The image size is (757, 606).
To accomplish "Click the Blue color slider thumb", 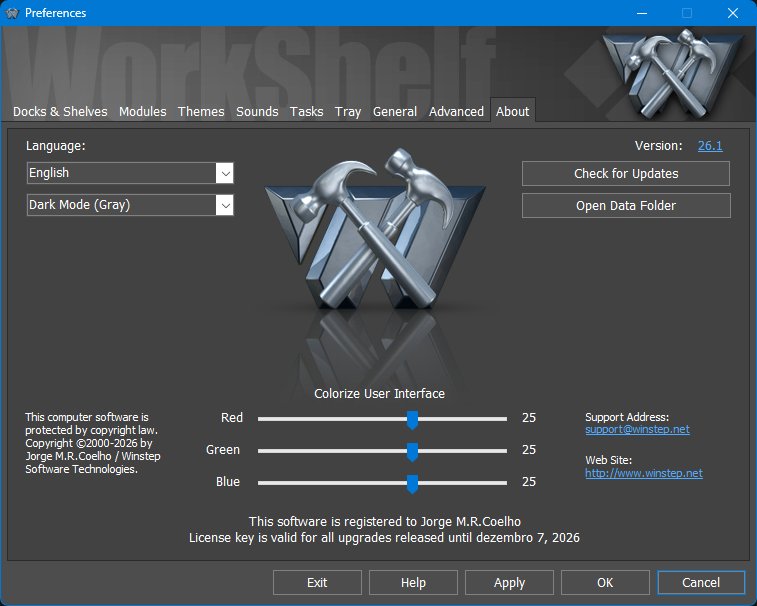I will 412,484.
